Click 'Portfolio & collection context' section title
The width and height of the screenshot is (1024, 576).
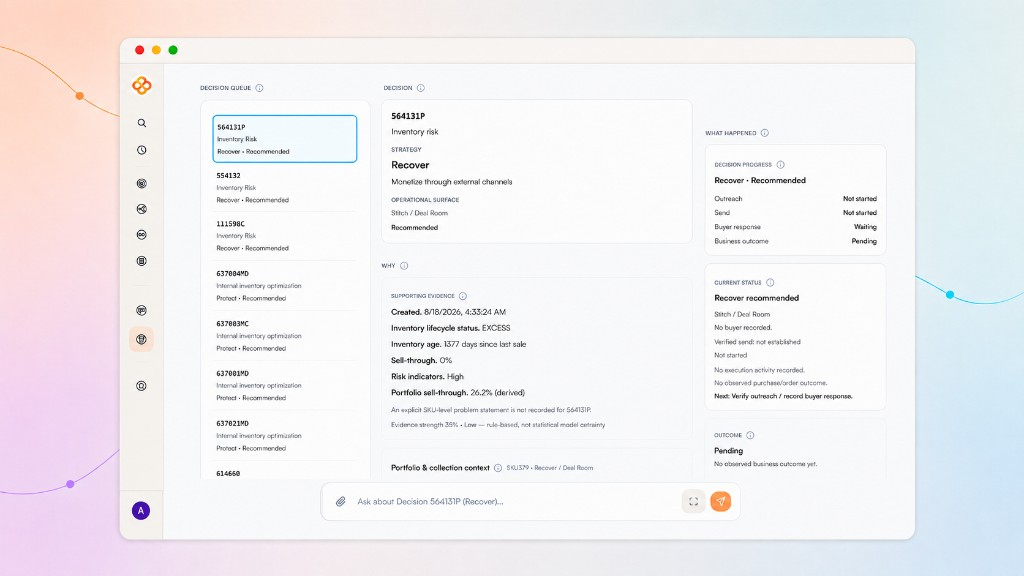[440, 468]
